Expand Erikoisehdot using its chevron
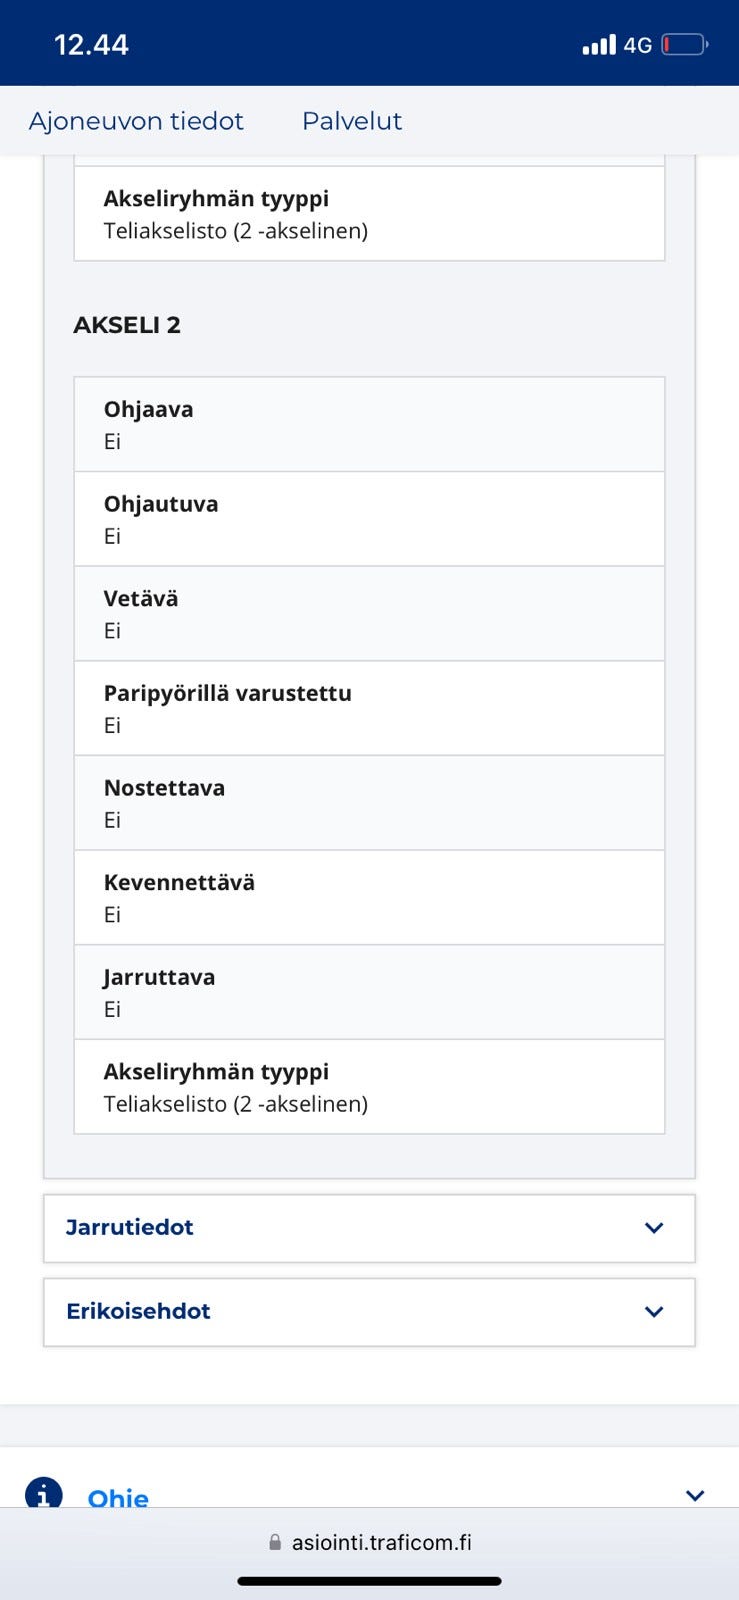 [x=653, y=1312]
